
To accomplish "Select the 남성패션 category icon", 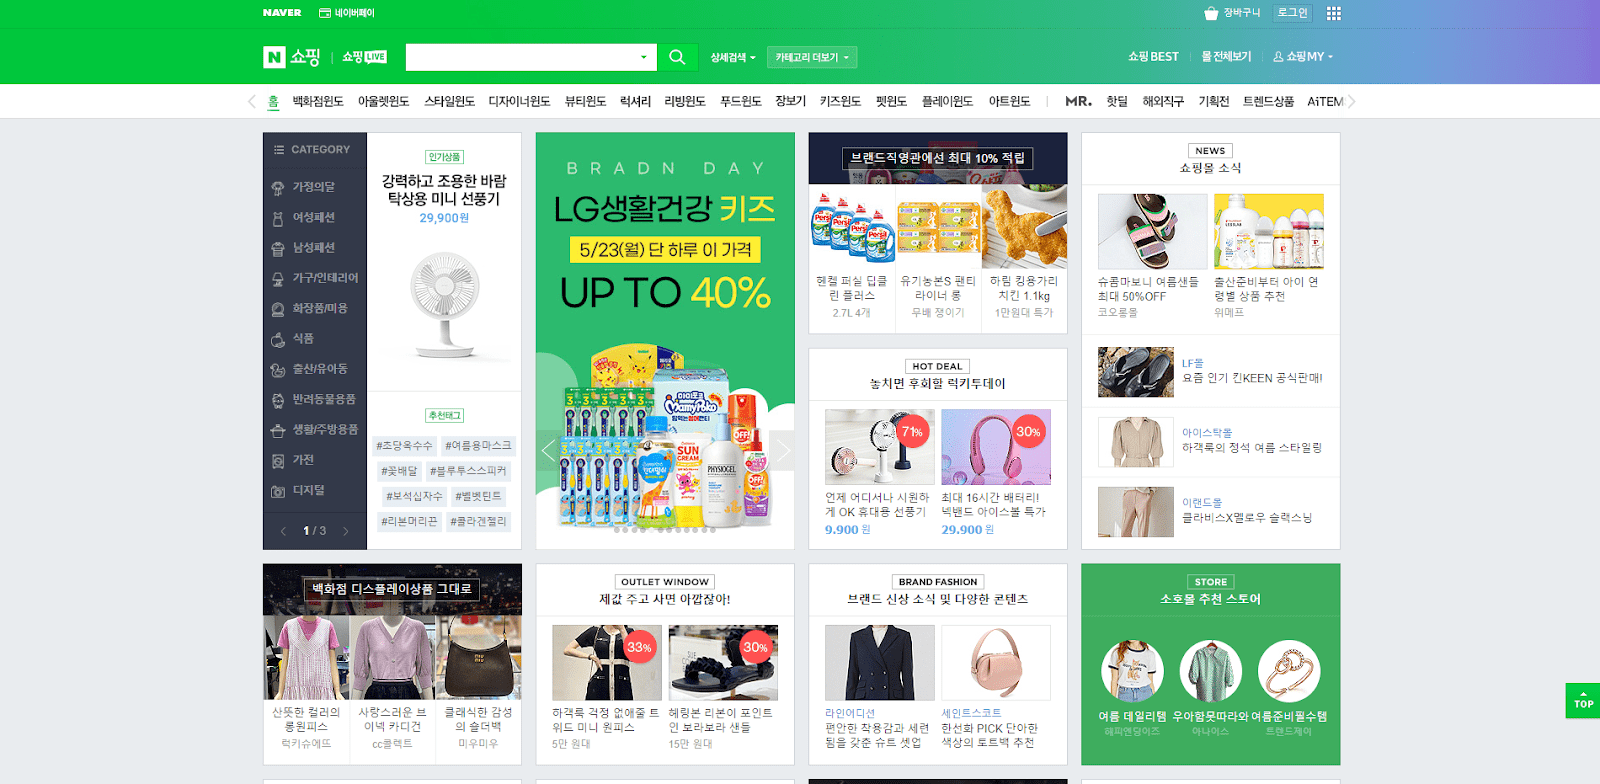I will [x=278, y=248].
